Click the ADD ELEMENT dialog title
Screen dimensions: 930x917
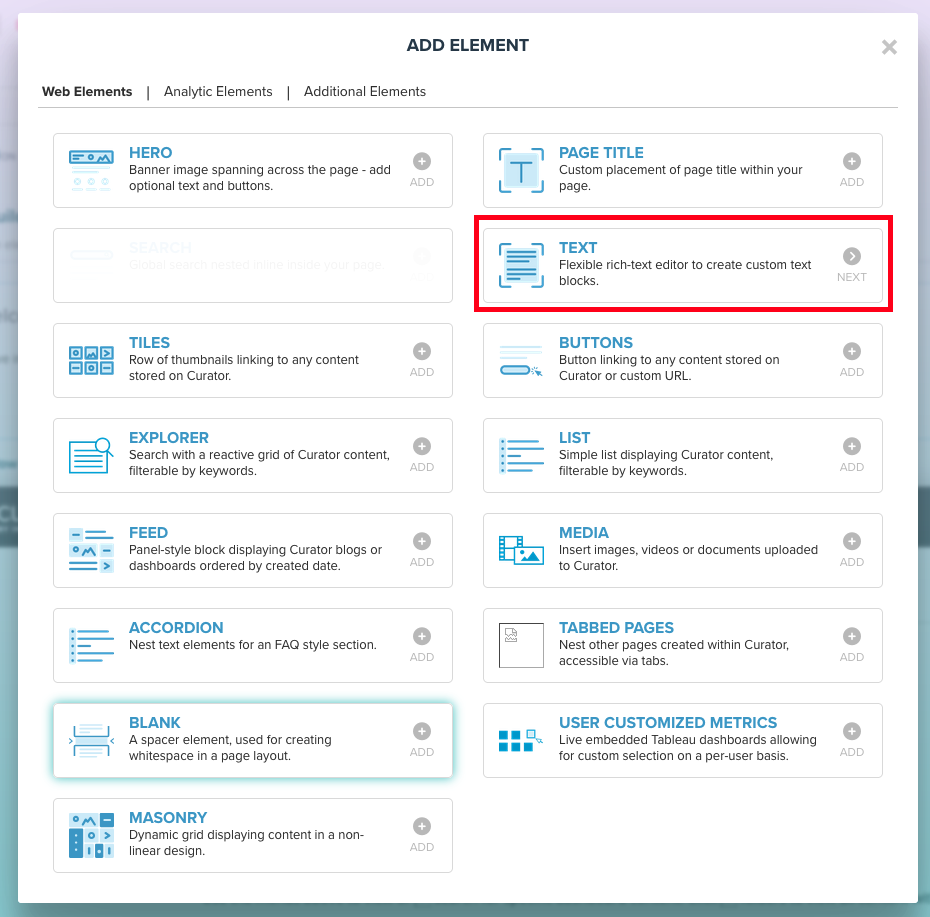[x=467, y=45]
